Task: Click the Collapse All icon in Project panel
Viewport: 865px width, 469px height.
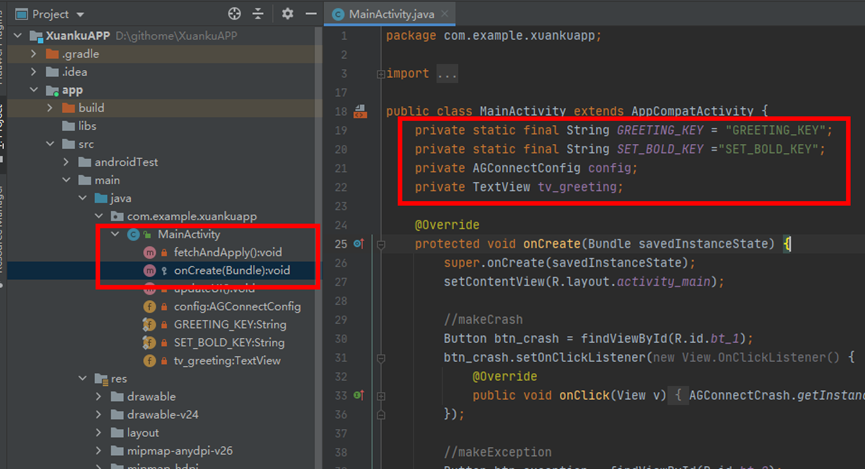Action: point(260,14)
